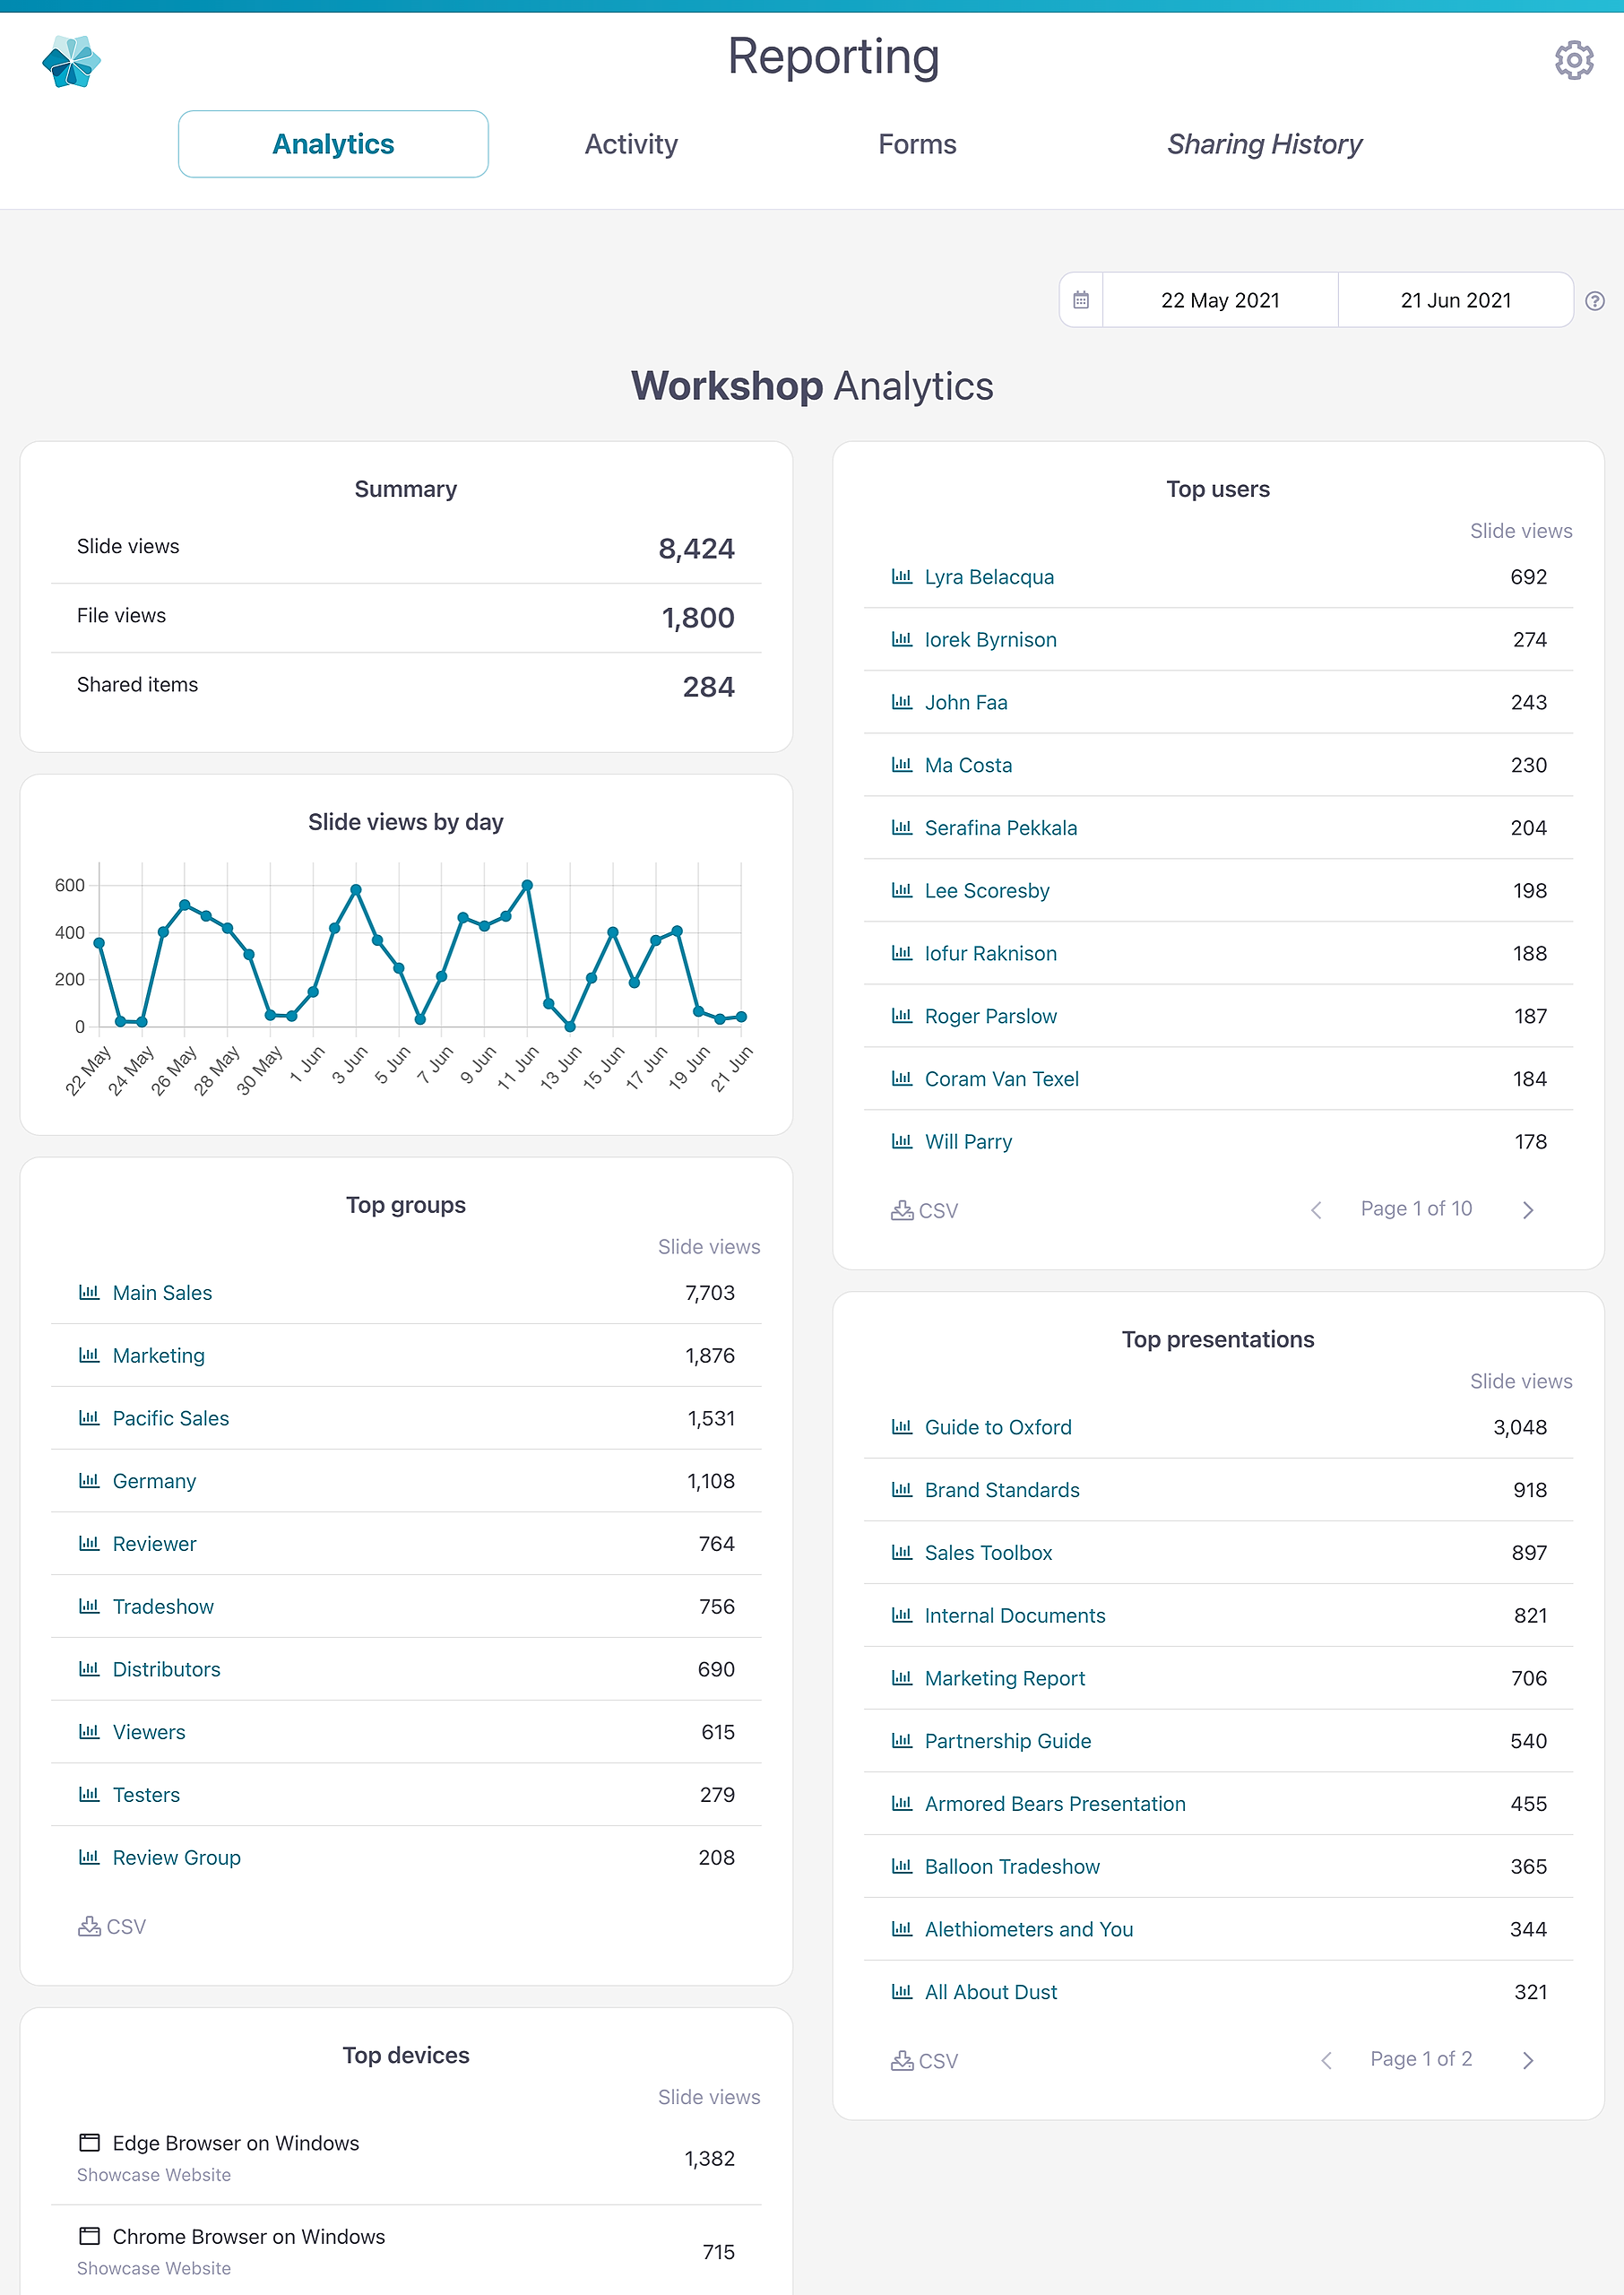Click the chart icon beside Main Sales

[89, 1293]
